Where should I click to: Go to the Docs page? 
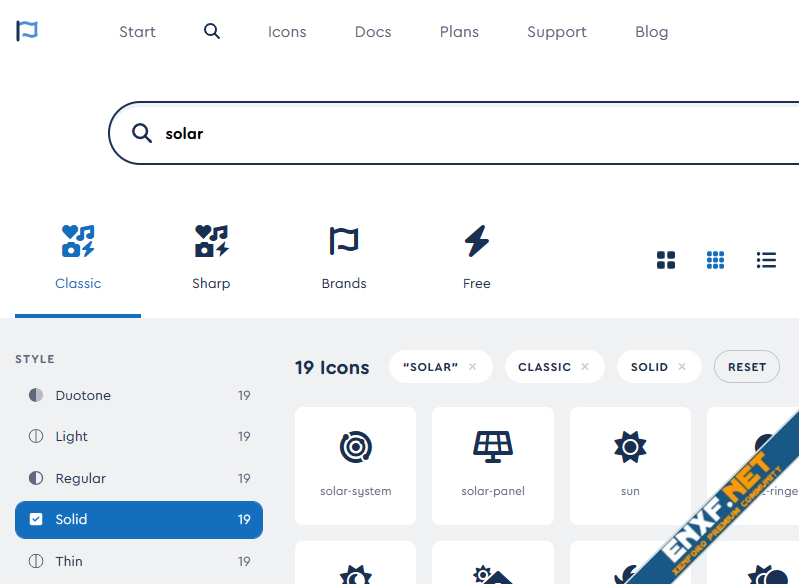tap(373, 32)
